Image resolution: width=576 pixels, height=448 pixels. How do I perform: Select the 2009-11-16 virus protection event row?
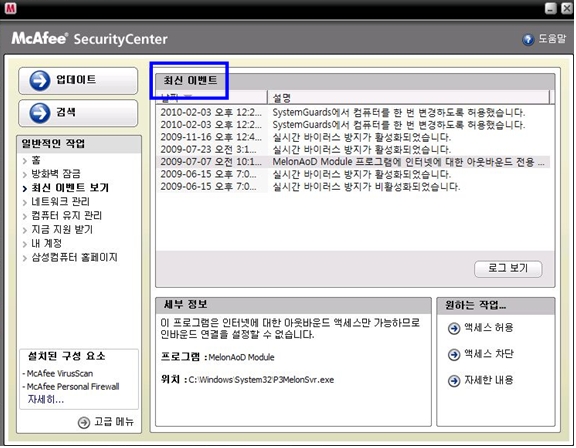coord(353,137)
